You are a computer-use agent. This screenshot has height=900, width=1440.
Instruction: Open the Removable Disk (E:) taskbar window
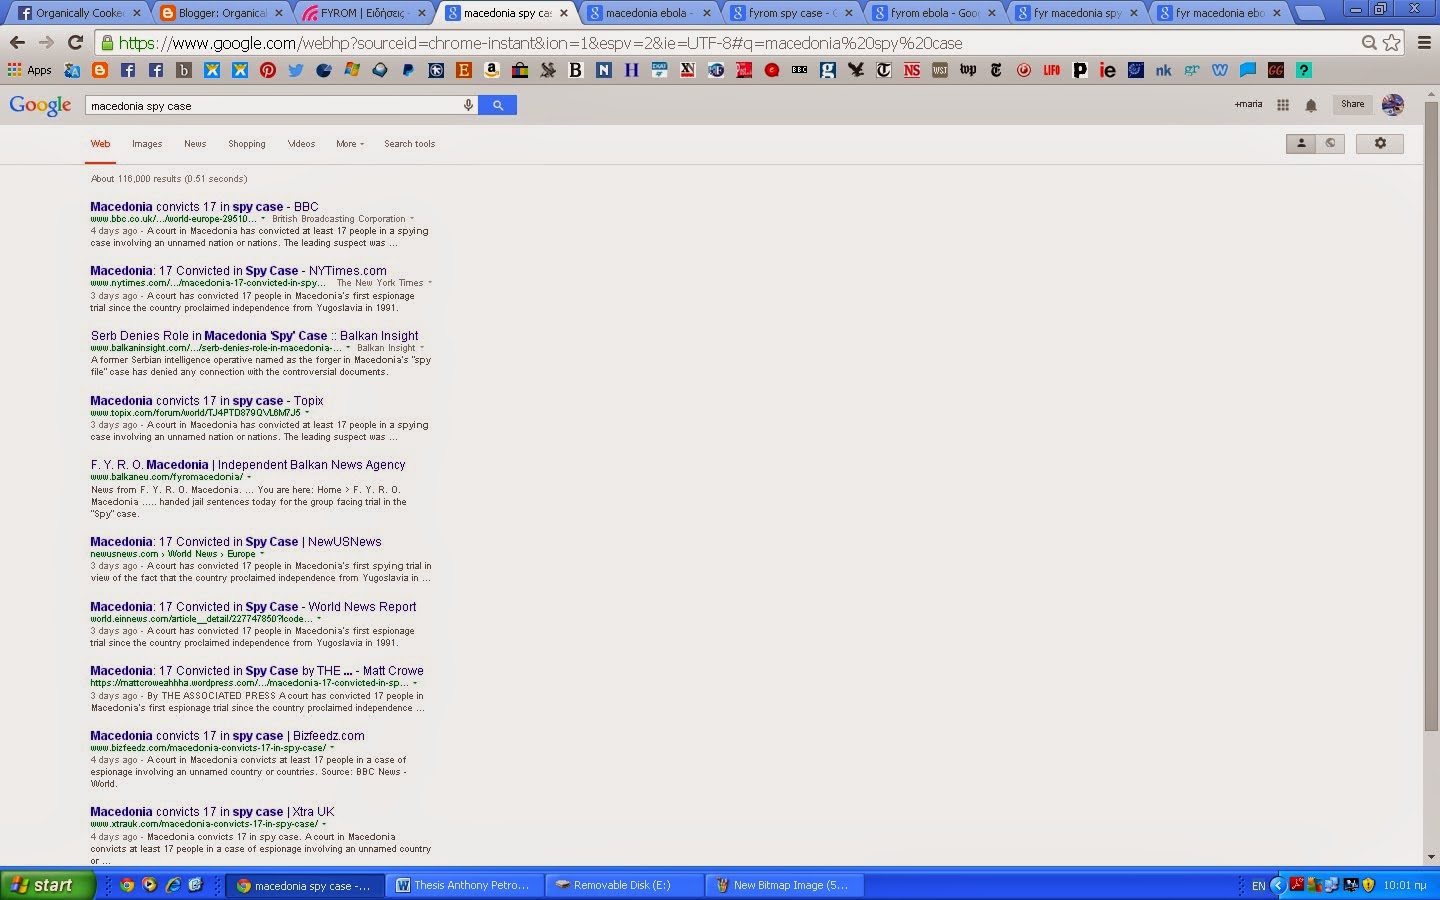click(x=624, y=885)
